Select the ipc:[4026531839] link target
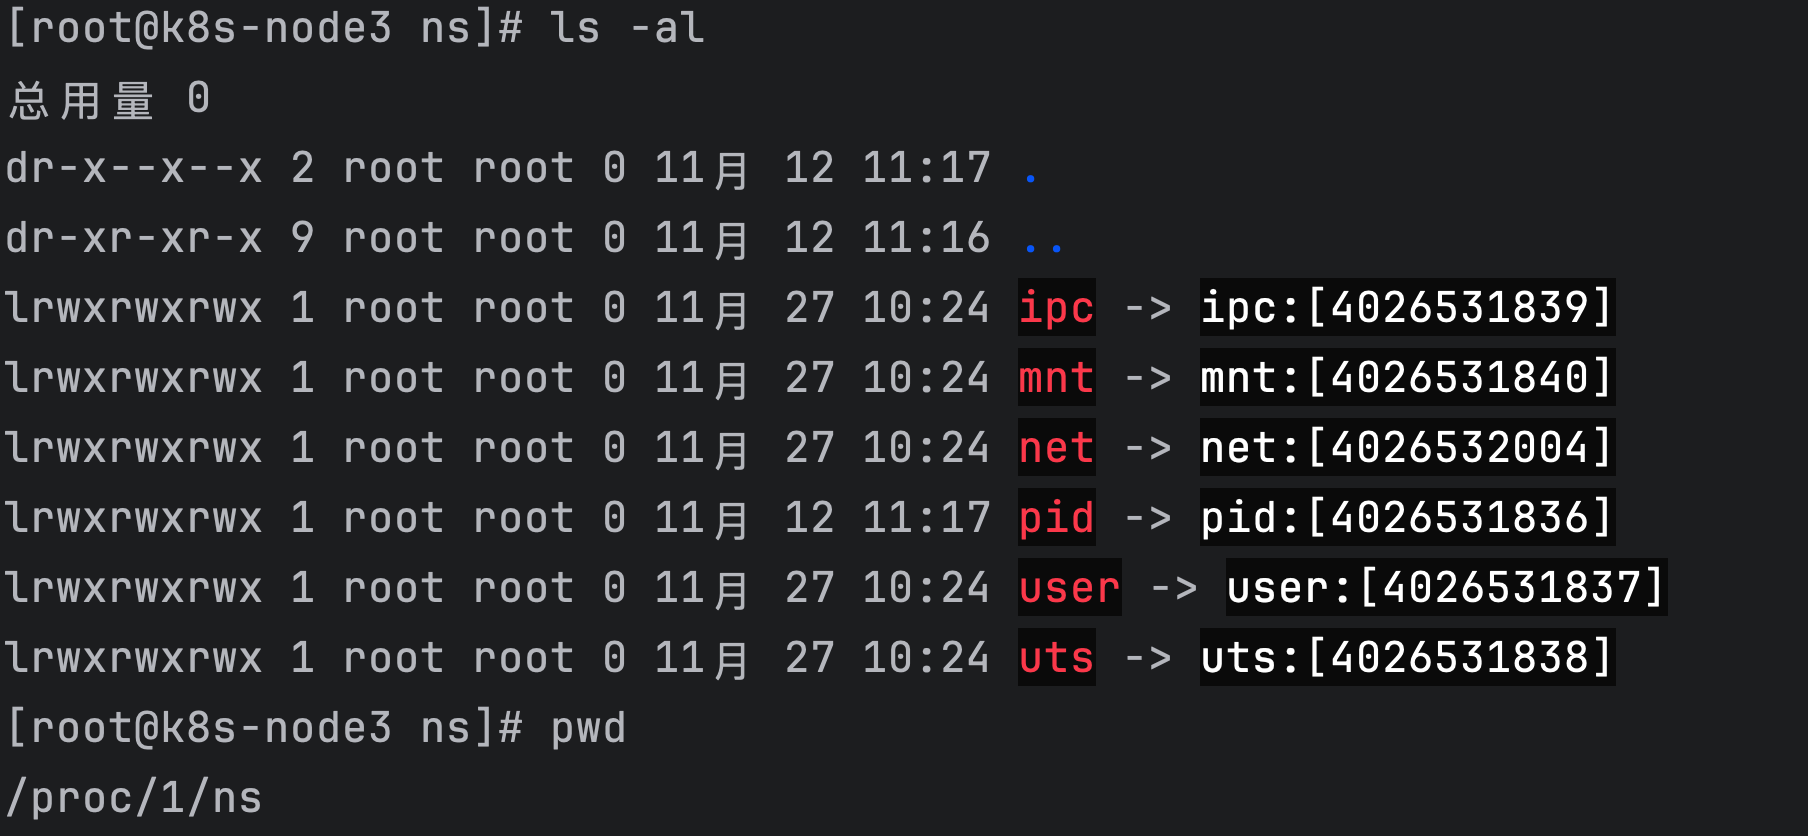The width and height of the screenshot is (1808, 836). (1406, 308)
